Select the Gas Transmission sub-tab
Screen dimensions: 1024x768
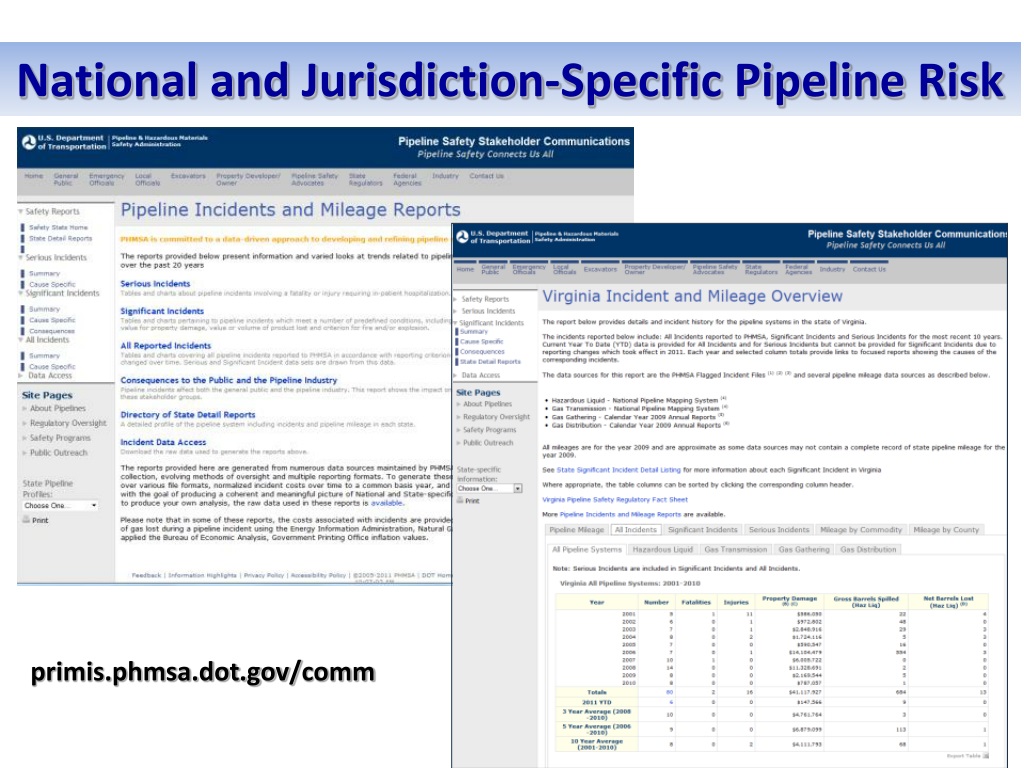click(736, 550)
